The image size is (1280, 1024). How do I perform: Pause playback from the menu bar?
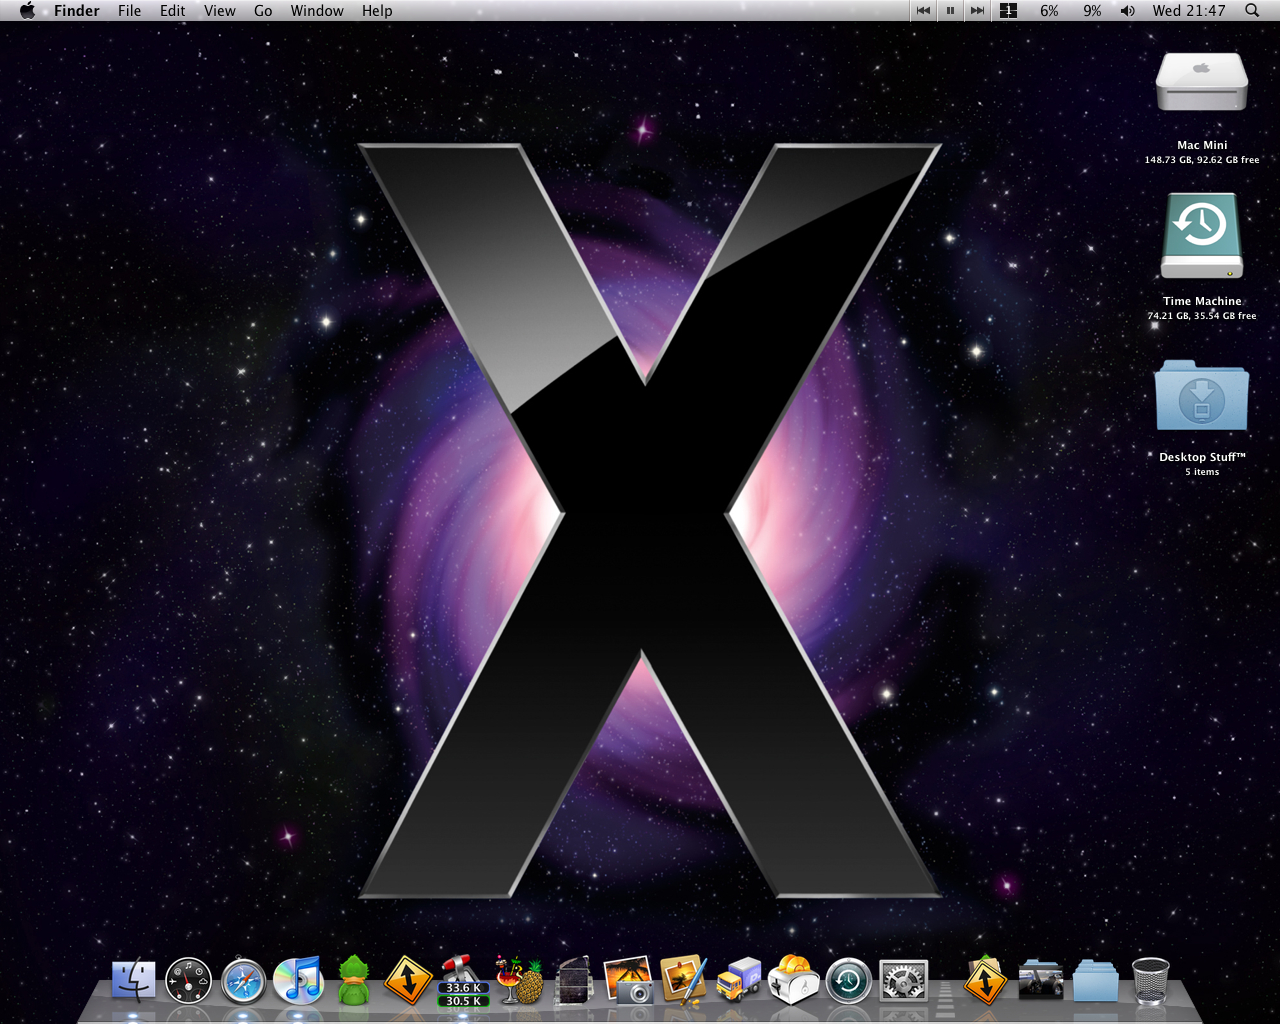coord(950,11)
